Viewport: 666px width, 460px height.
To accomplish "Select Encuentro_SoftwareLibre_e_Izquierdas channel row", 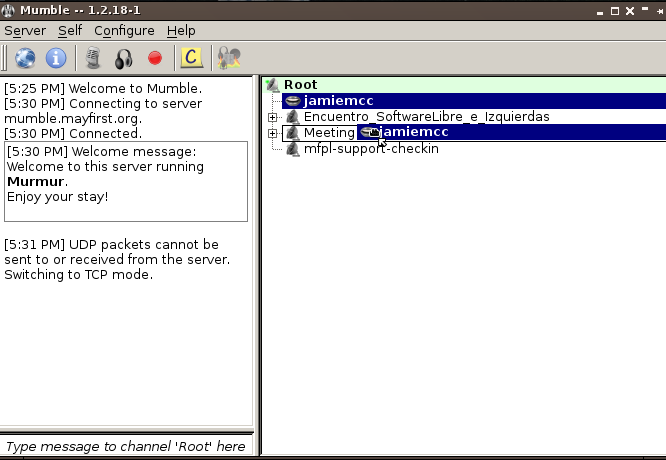I will [474, 117].
